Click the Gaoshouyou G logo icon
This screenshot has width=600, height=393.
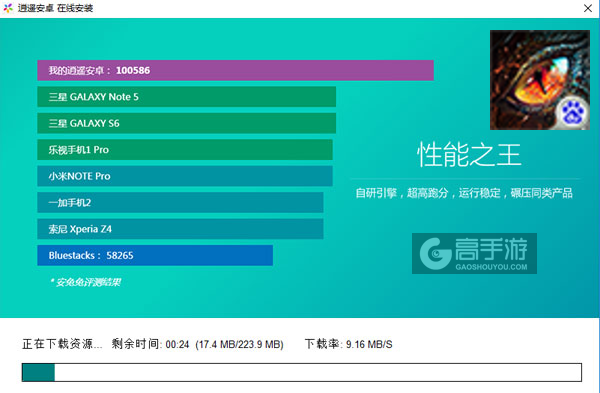coord(435,253)
